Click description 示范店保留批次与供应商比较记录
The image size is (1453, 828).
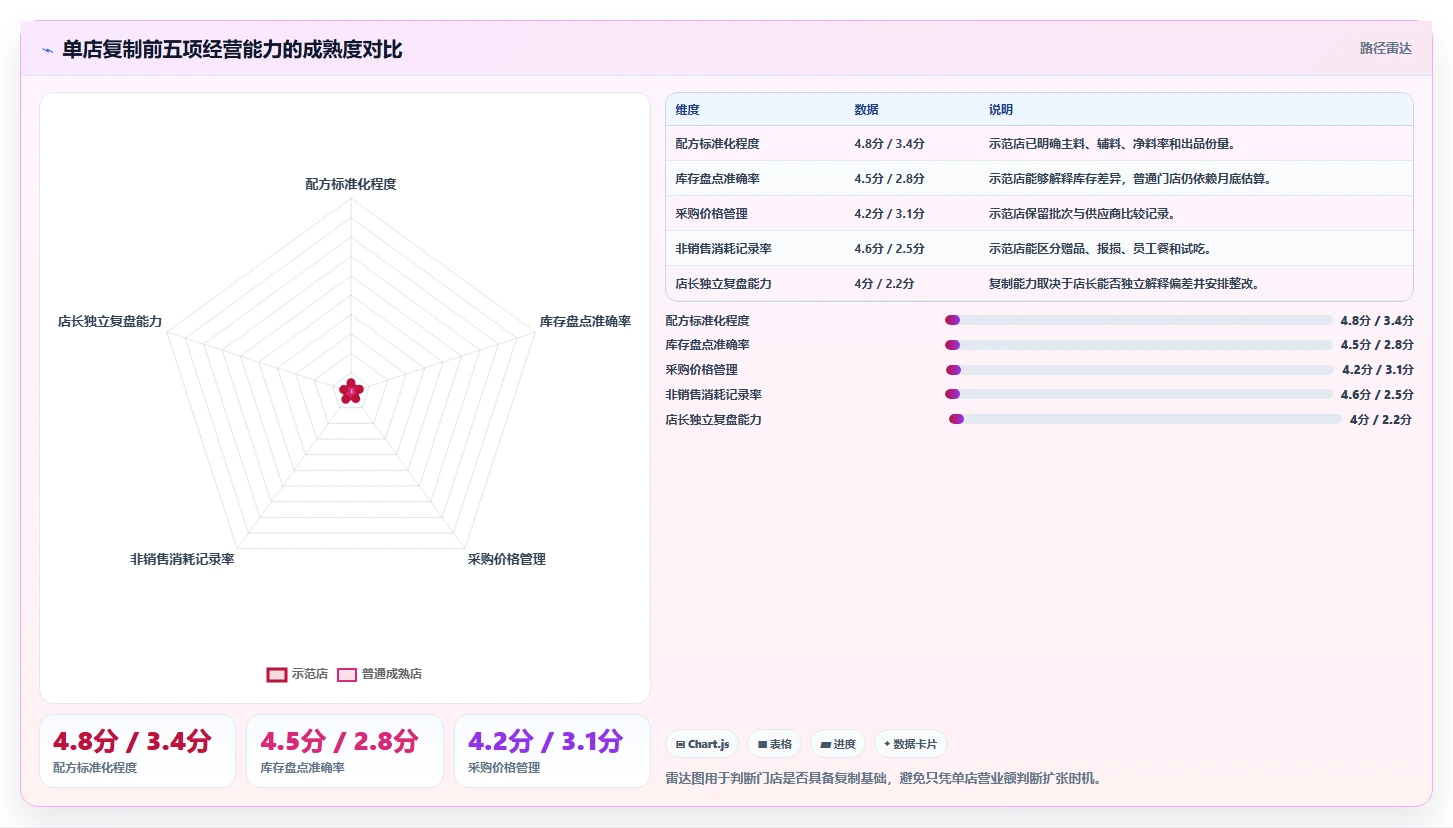[x=1082, y=213]
